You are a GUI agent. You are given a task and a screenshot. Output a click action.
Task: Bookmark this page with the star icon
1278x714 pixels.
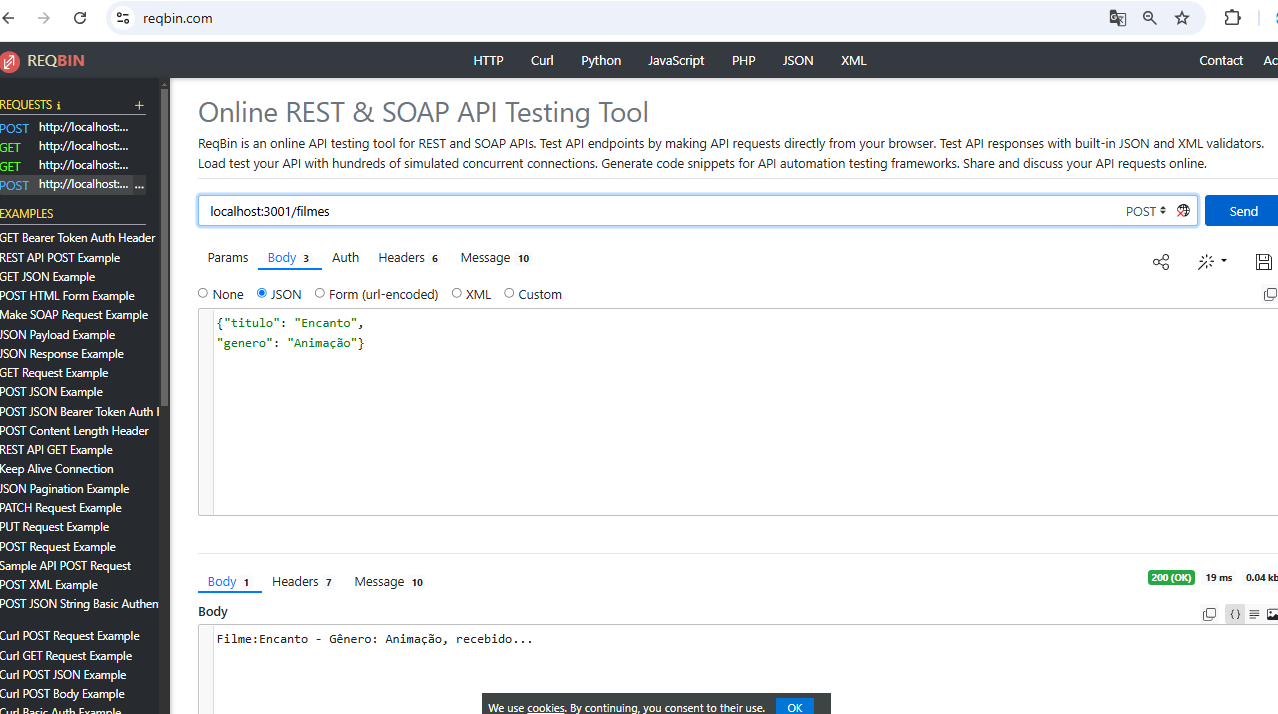pyautogui.click(x=1182, y=18)
